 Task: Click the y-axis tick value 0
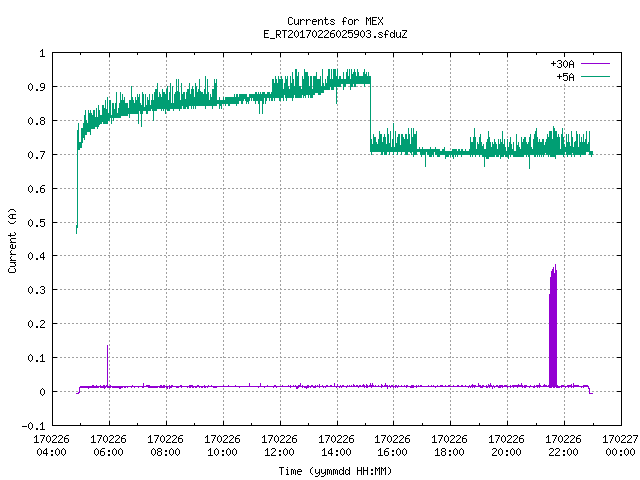pyautogui.click(x=42, y=392)
